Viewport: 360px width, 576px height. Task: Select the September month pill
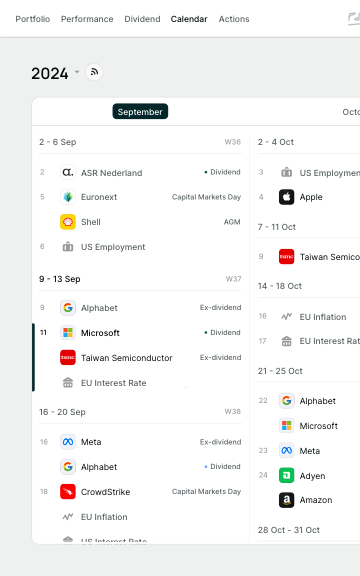140,111
